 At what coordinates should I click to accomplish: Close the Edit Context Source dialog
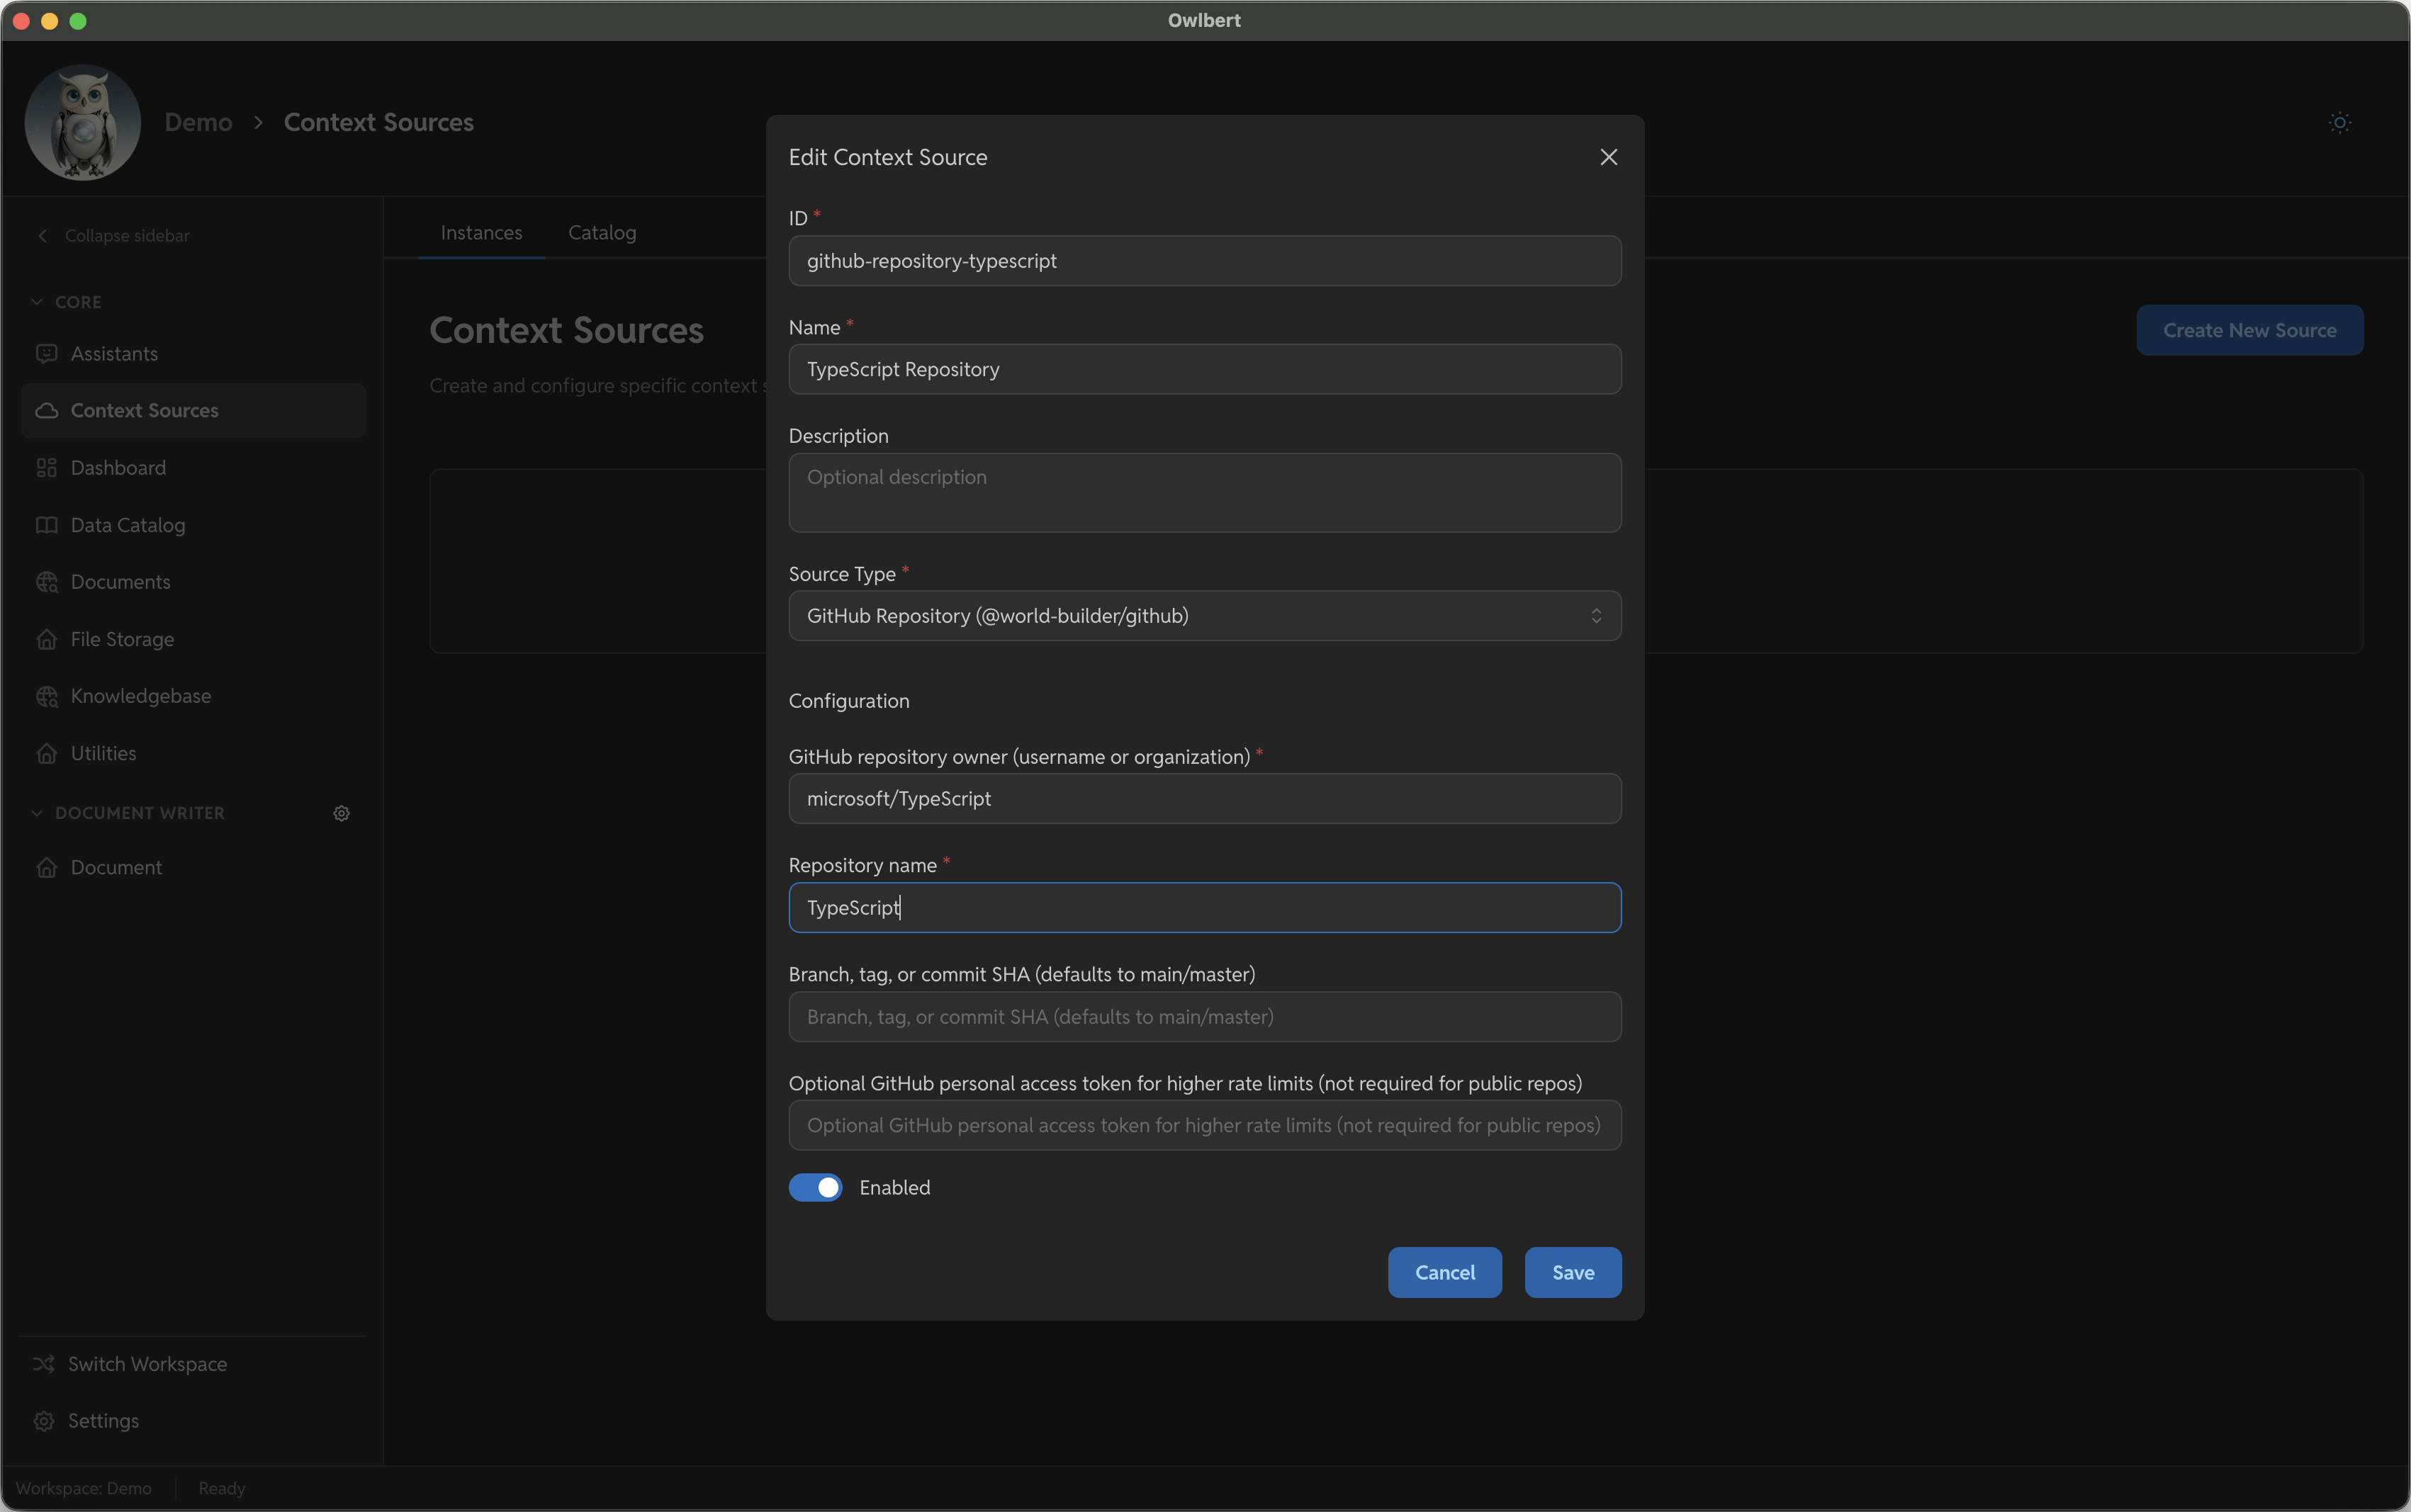1608,157
